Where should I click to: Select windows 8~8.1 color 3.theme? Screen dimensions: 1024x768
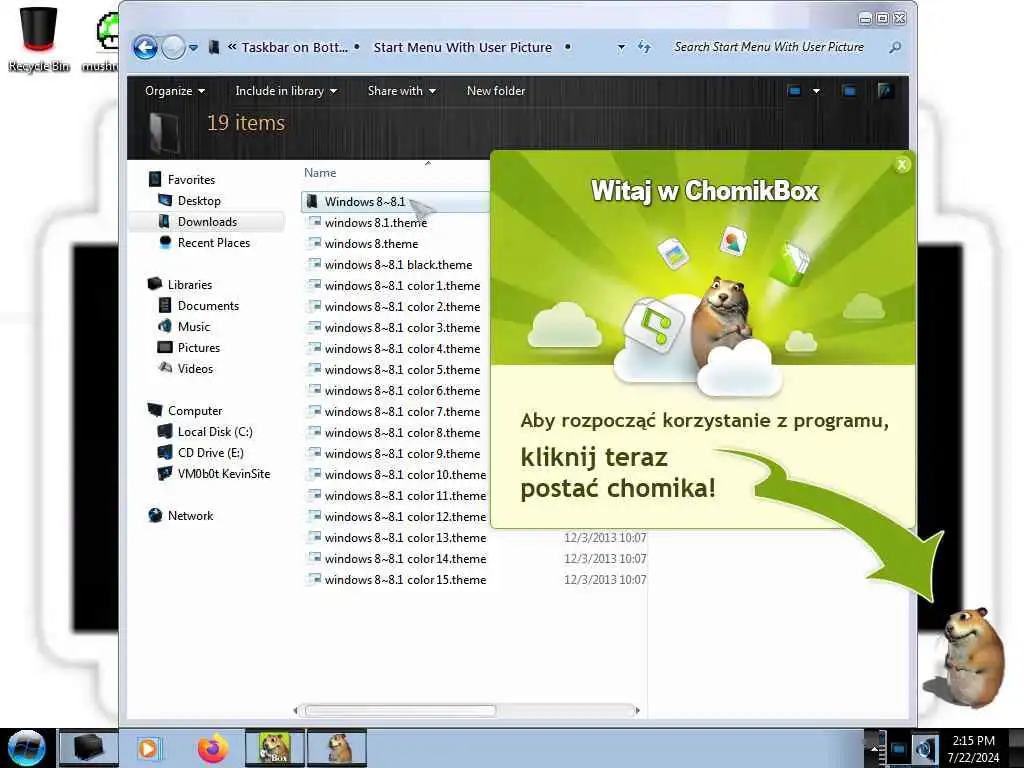click(402, 327)
